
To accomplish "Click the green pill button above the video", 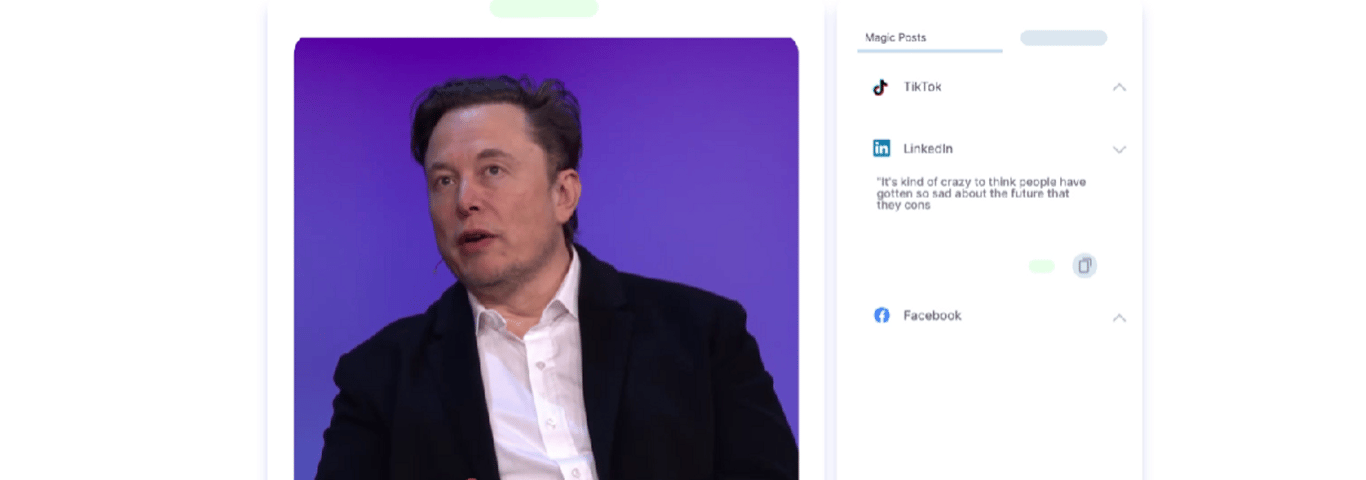I will (x=544, y=8).
